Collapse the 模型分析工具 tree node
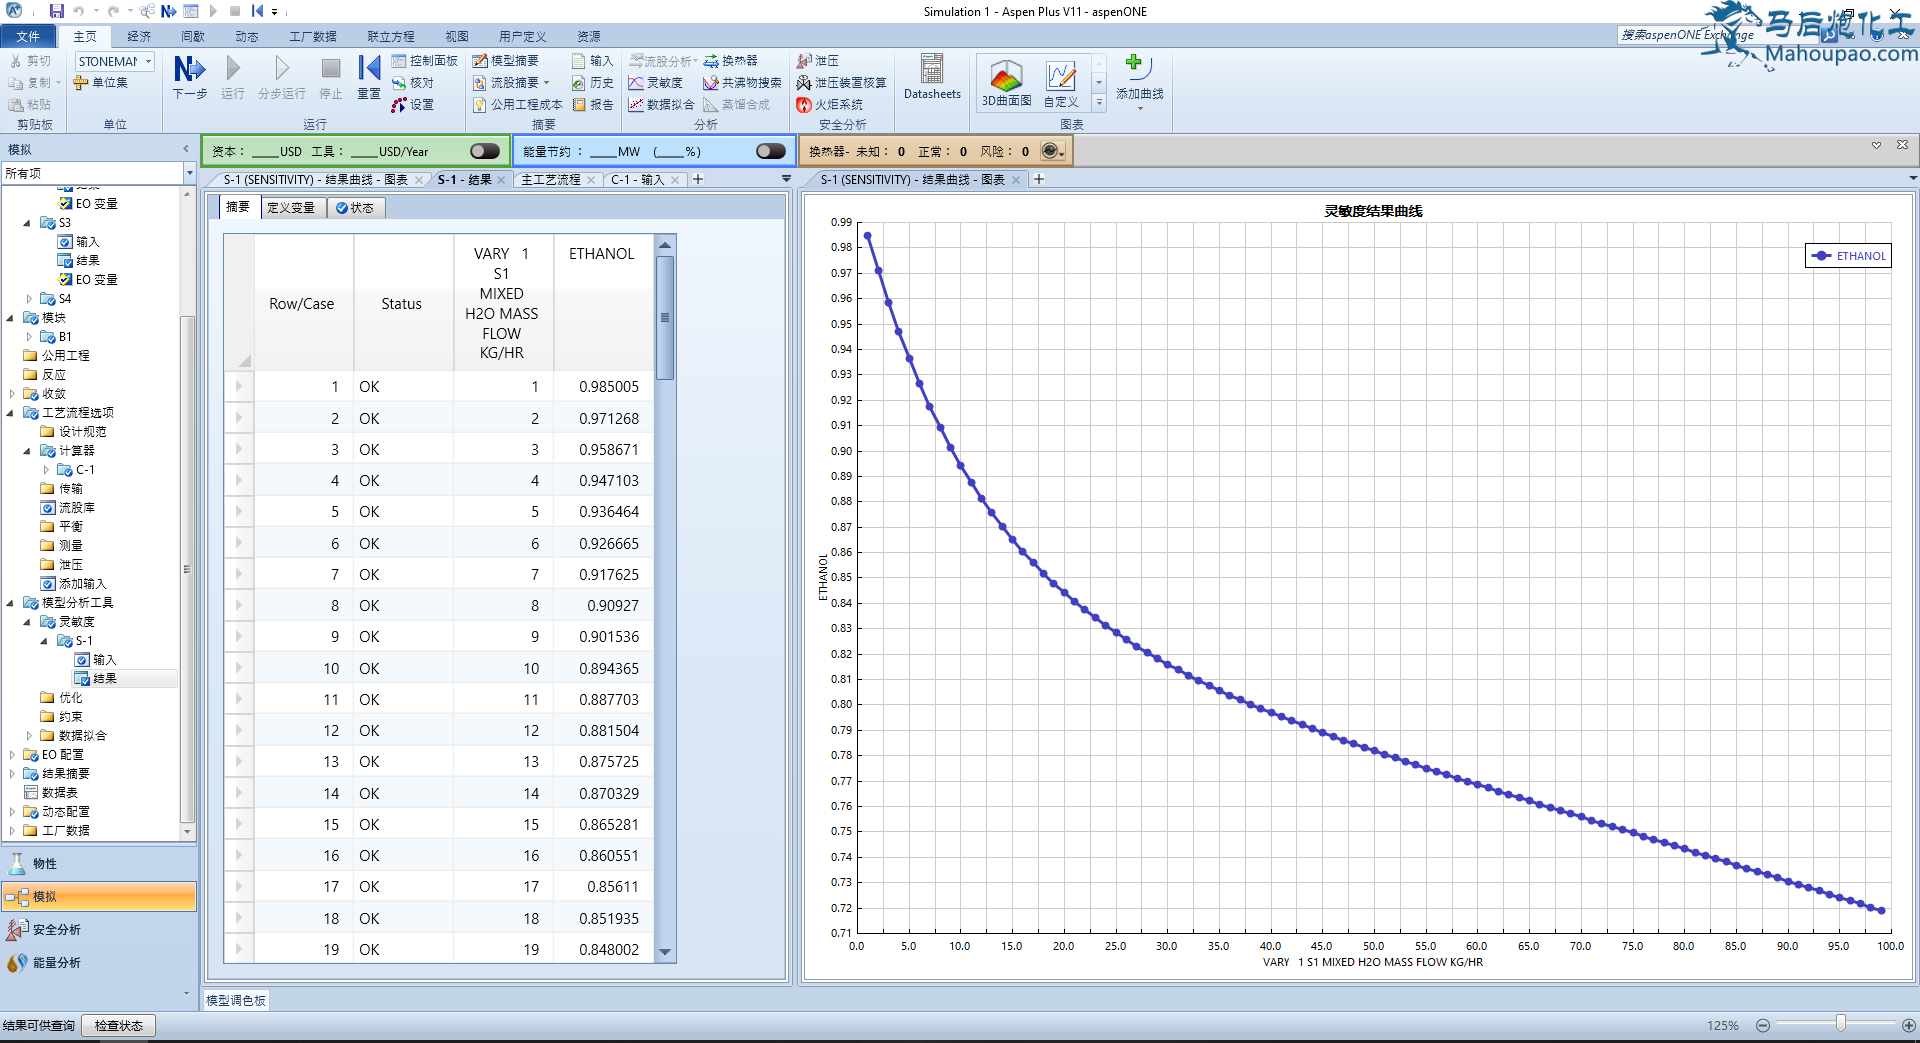Screen dimensions: 1920x1043 click(x=10, y=603)
